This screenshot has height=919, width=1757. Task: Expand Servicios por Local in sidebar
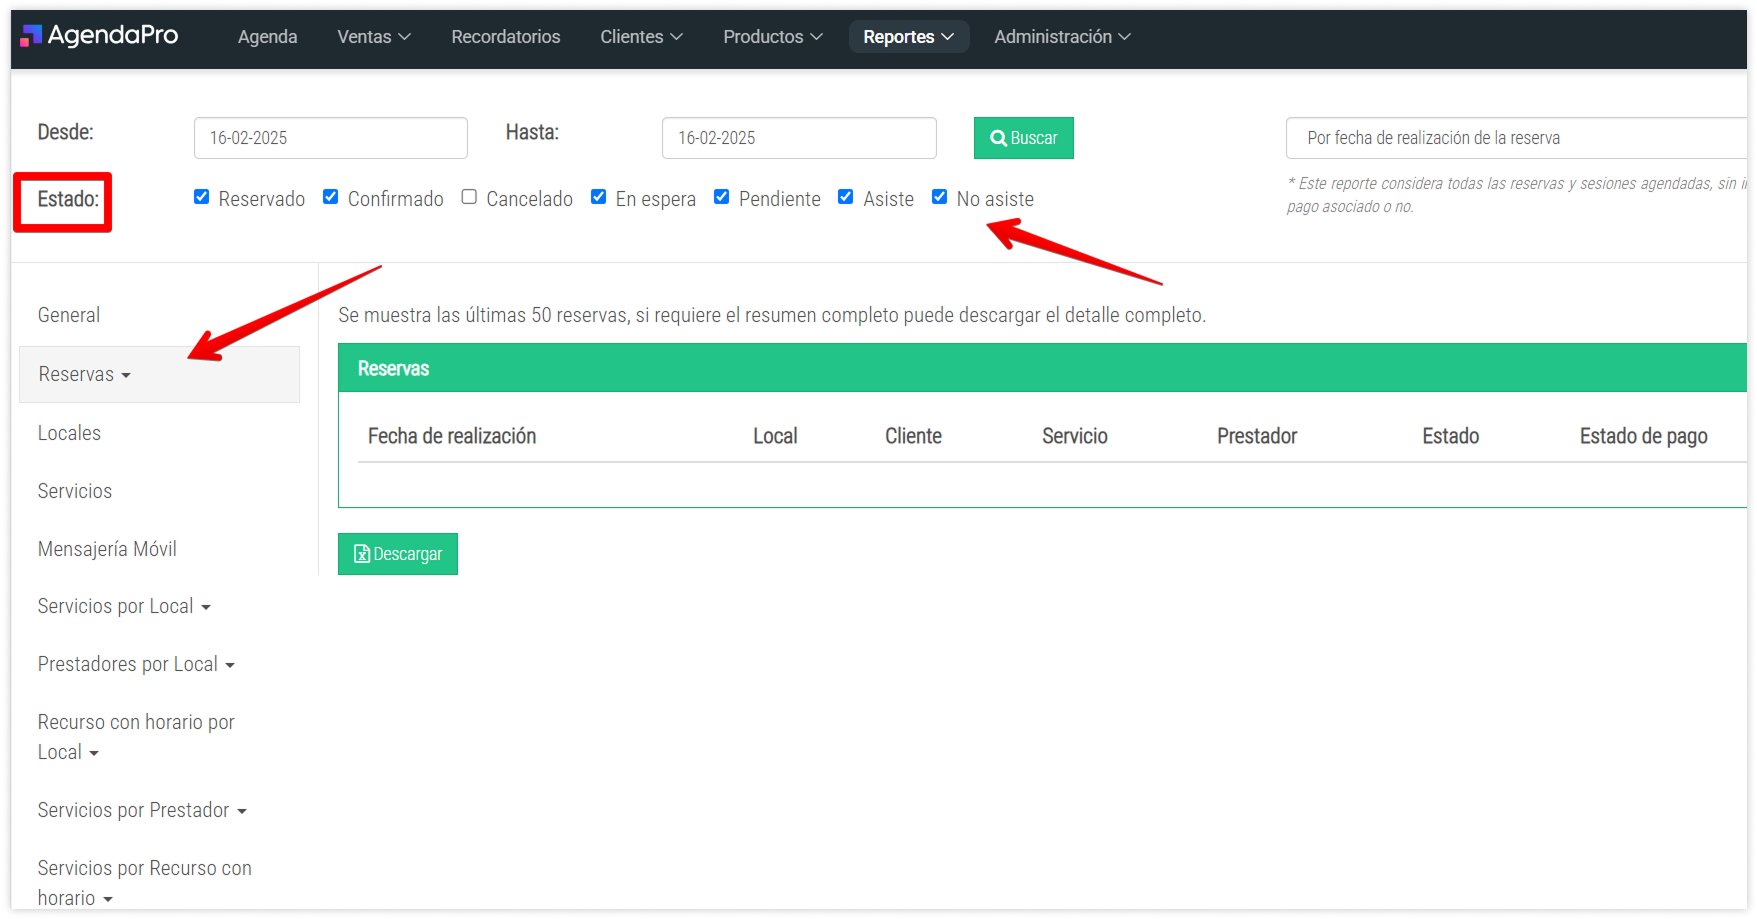[x=124, y=607]
